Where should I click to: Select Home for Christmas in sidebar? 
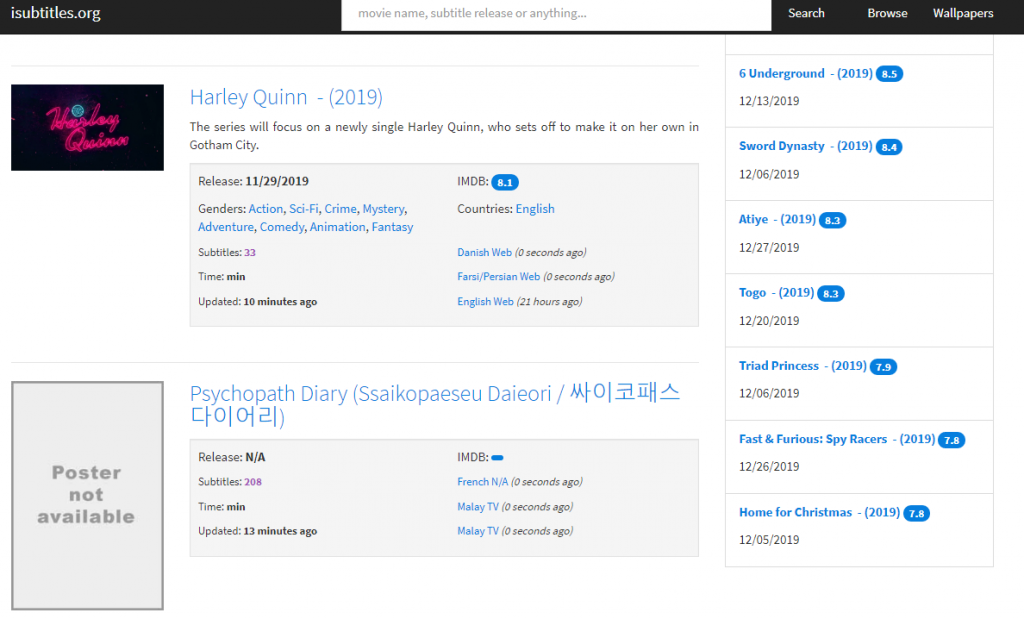(x=793, y=513)
